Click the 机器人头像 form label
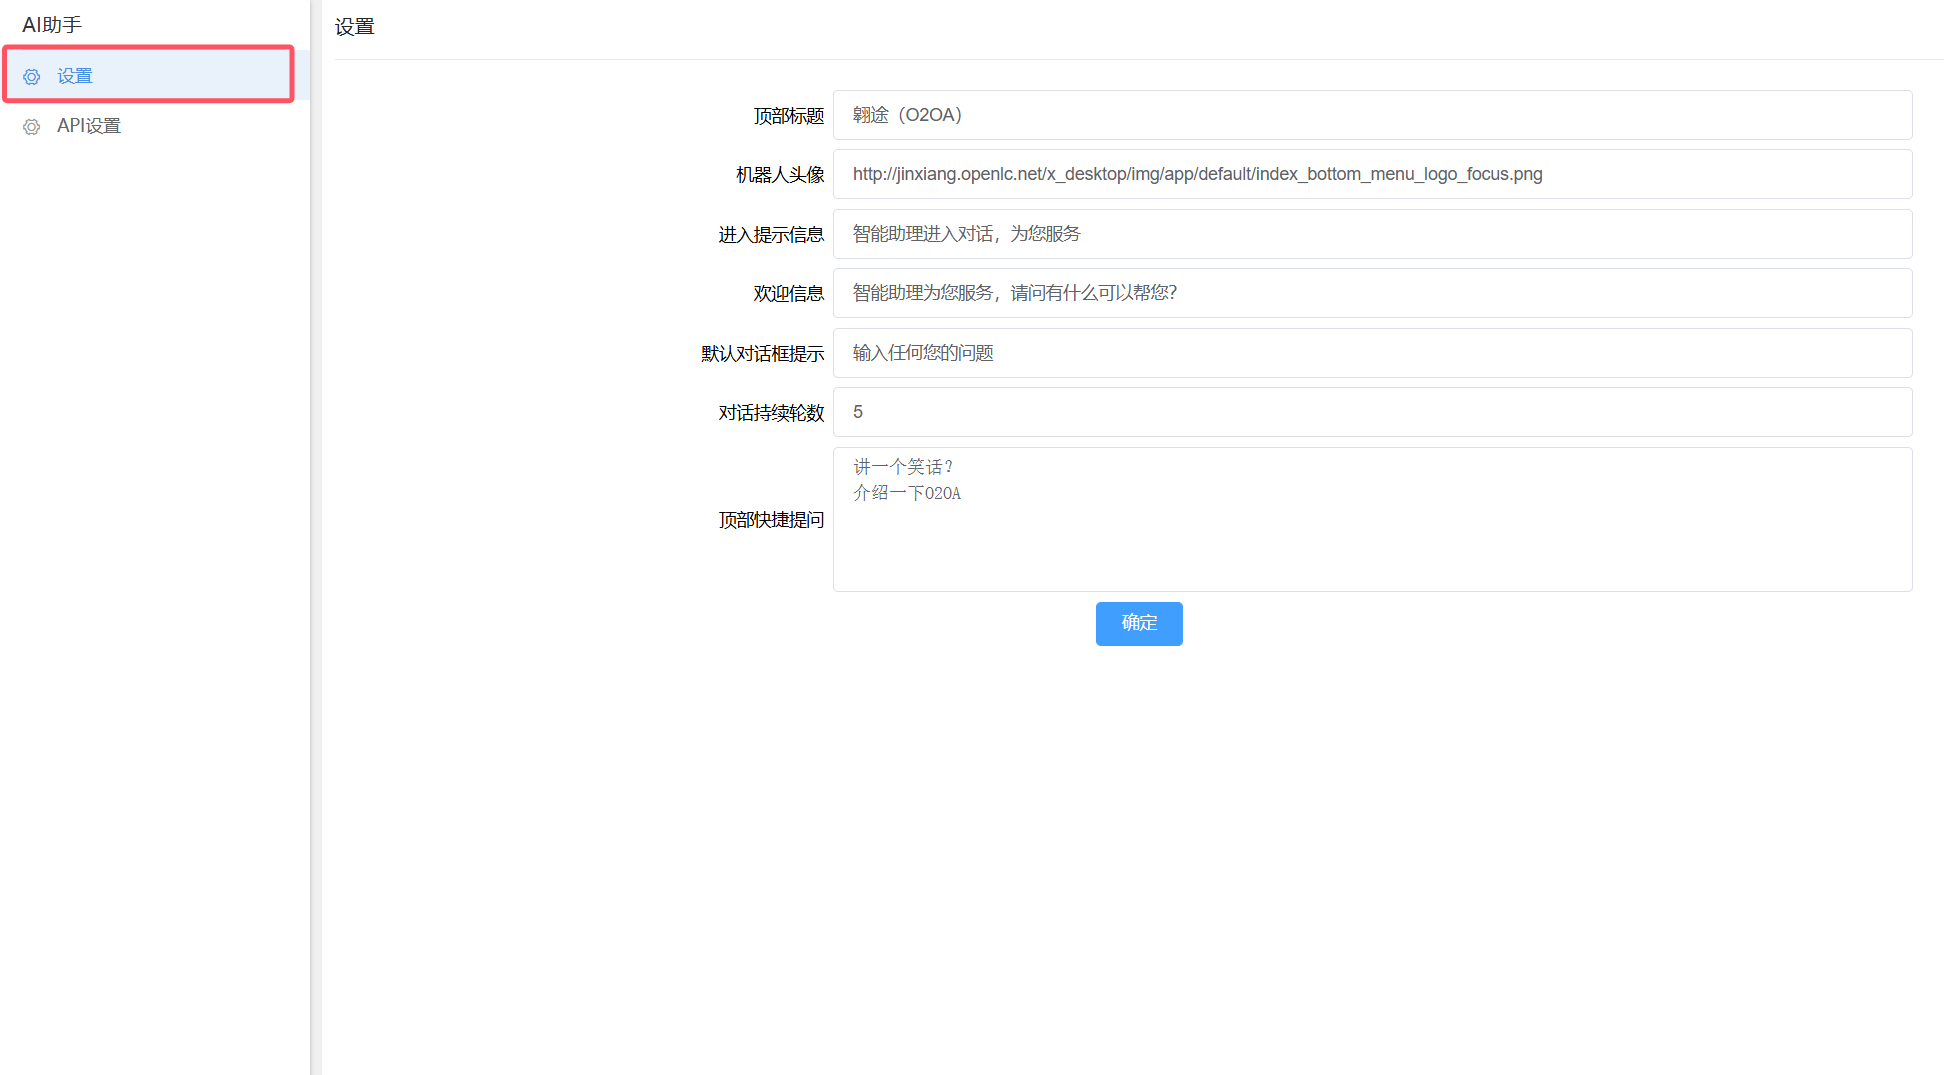Viewport: 1957px width, 1075px height. coord(780,175)
